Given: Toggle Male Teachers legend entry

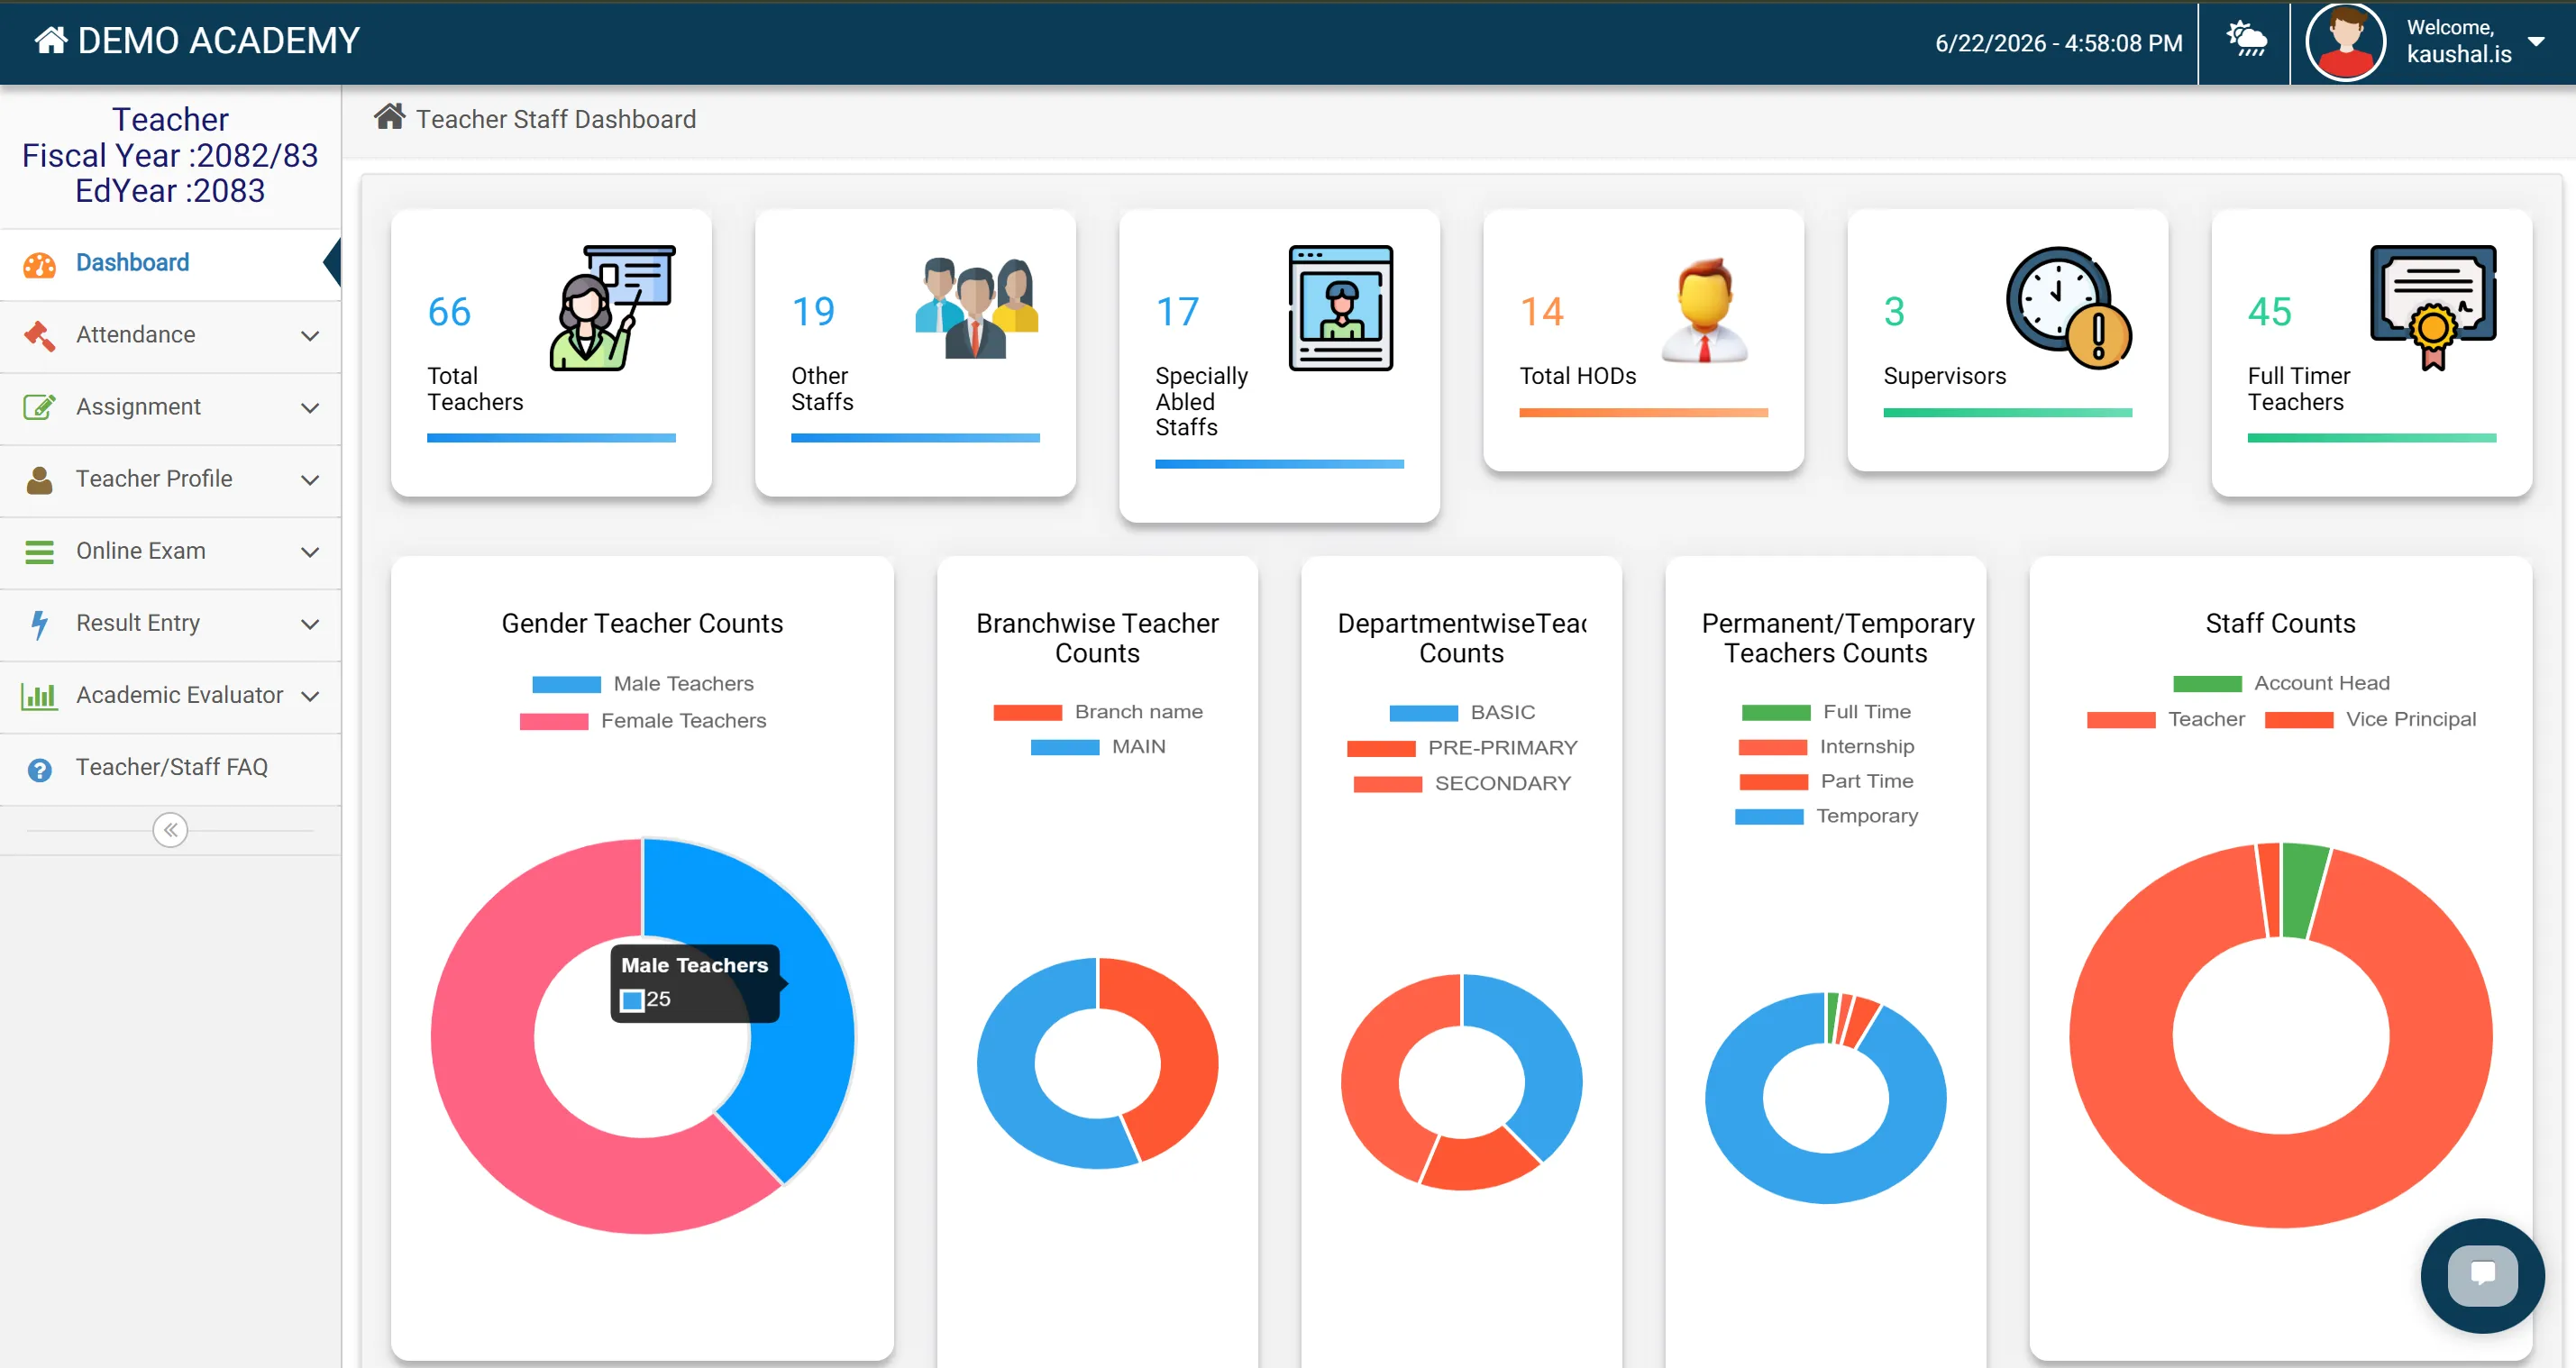Looking at the screenshot, I should (643, 684).
